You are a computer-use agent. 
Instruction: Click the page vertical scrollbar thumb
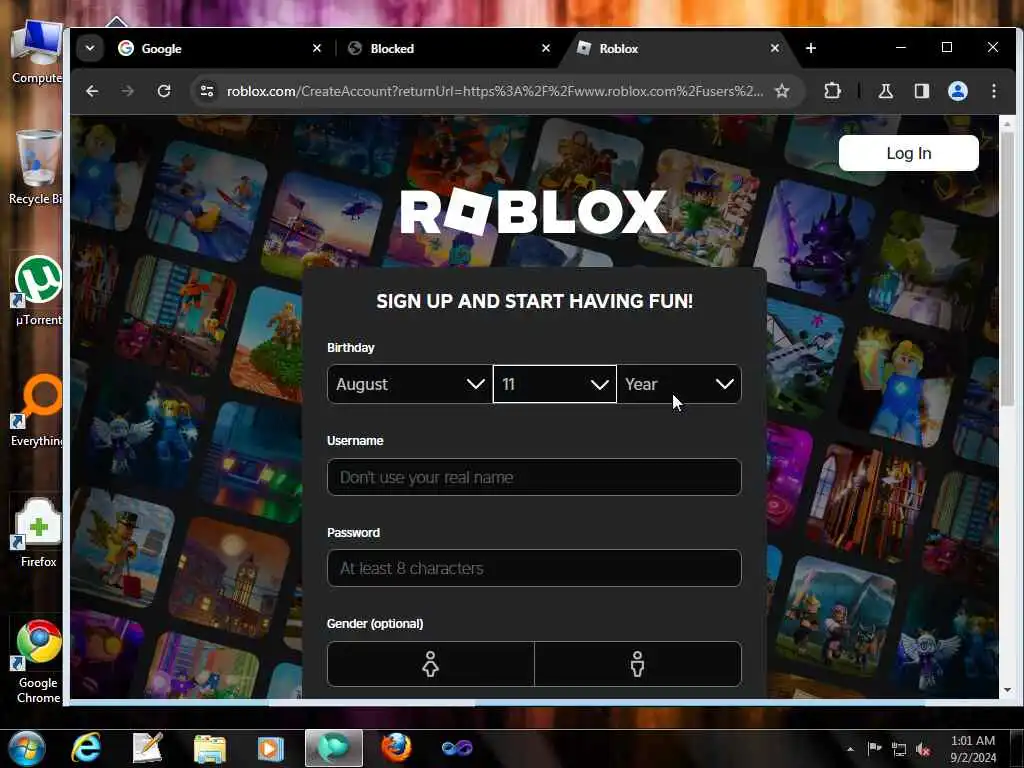click(1007, 268)
